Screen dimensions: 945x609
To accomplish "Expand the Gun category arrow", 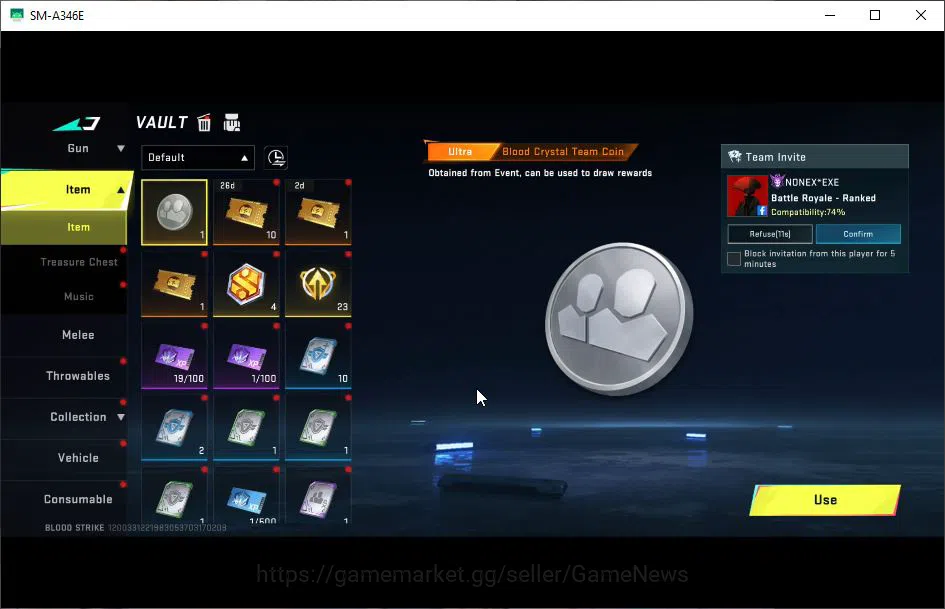I will pos(121,148).
